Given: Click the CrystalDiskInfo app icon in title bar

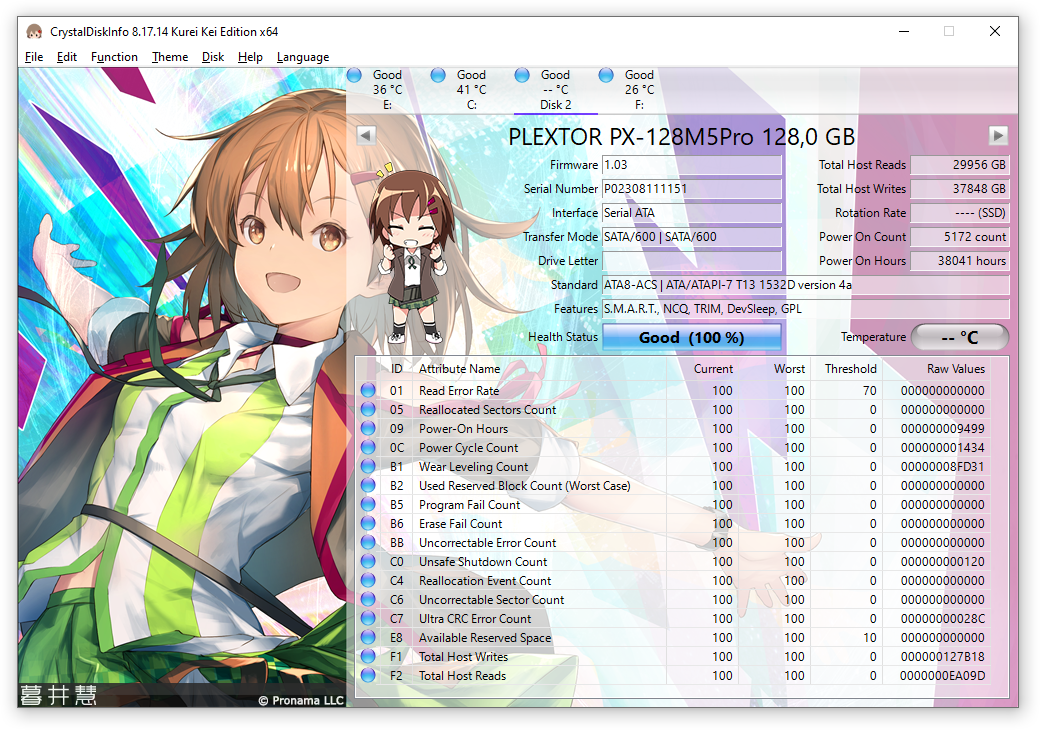Looking at the screenshot, I should coord(33,31).
